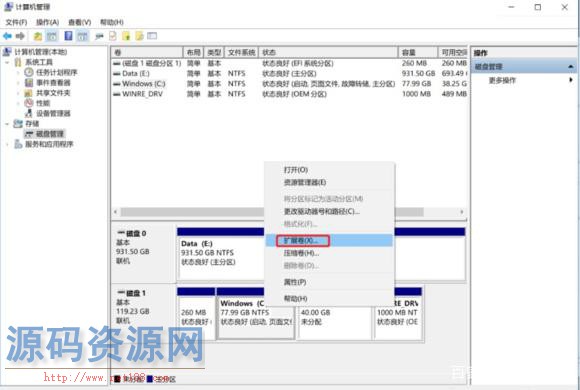
Task: Click More Actions (更多操作) in Actions pane
Action: click(502, 80)
